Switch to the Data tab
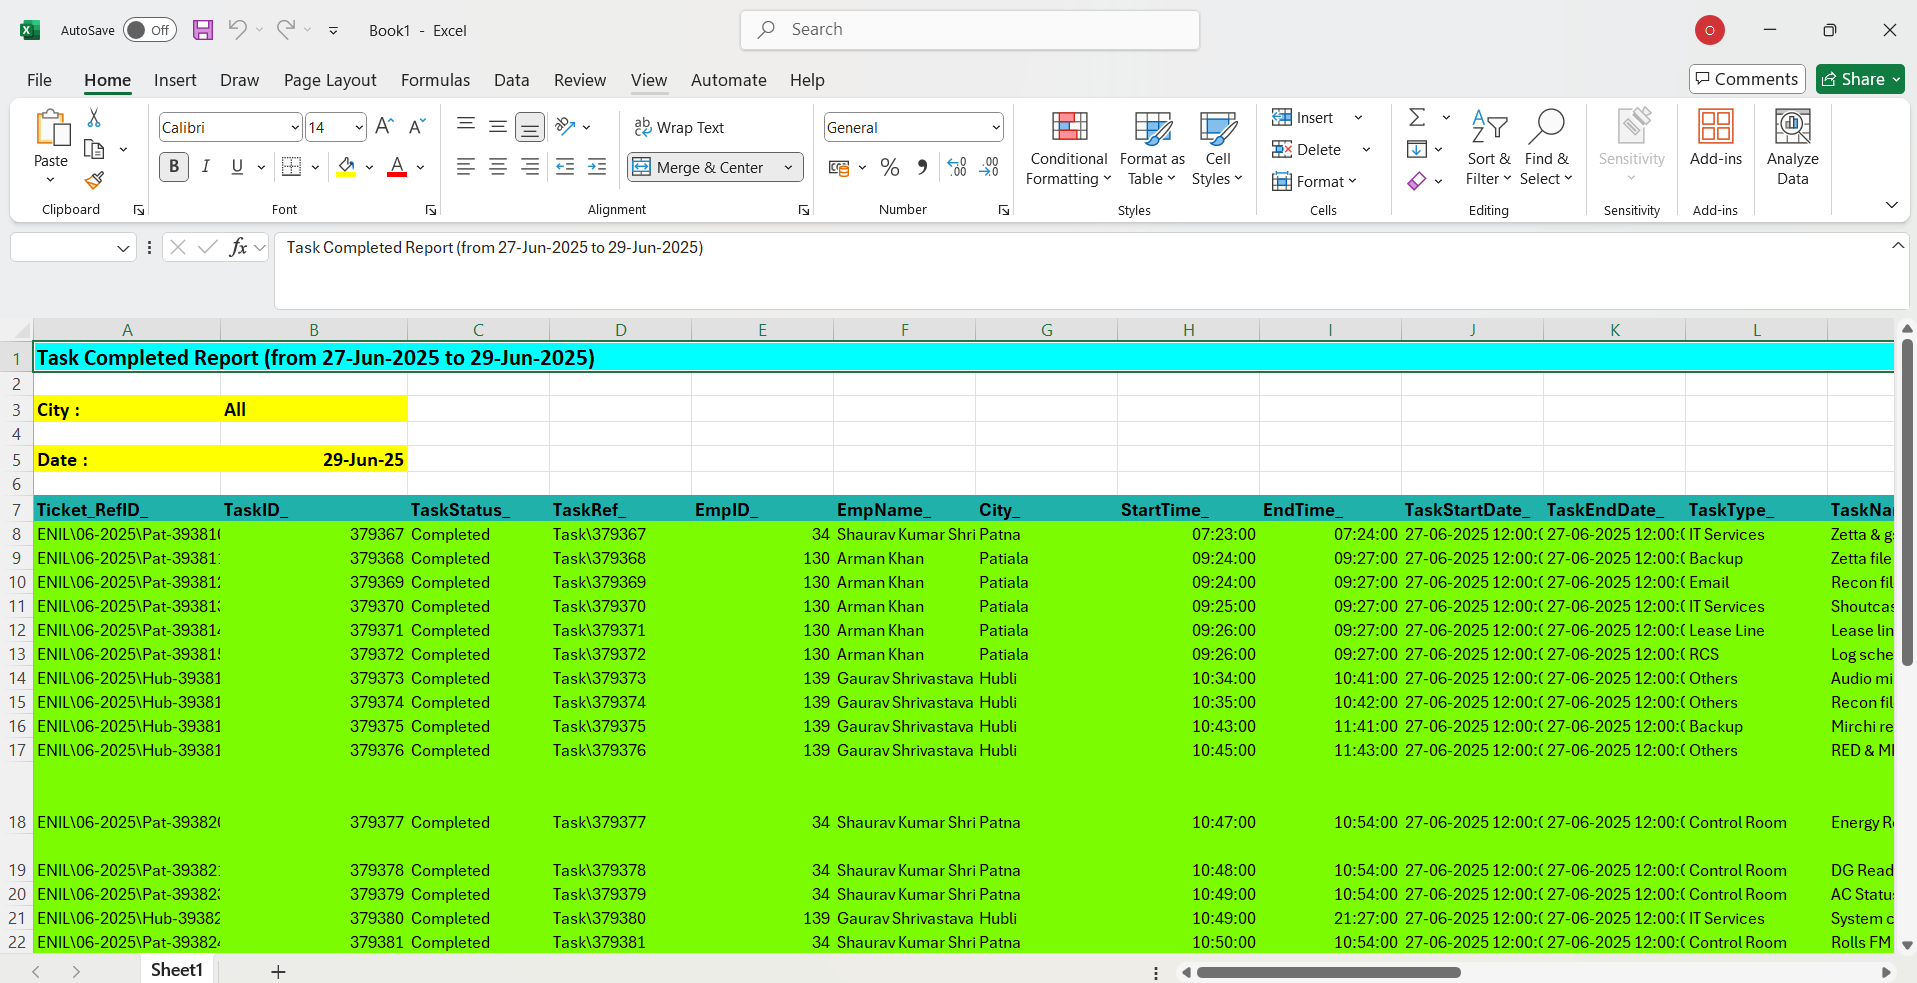 pos(511,80)
